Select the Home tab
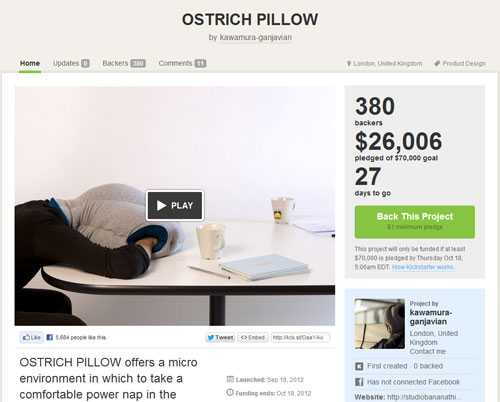Viewport: 500px width, 402px height. click(30, 63)
